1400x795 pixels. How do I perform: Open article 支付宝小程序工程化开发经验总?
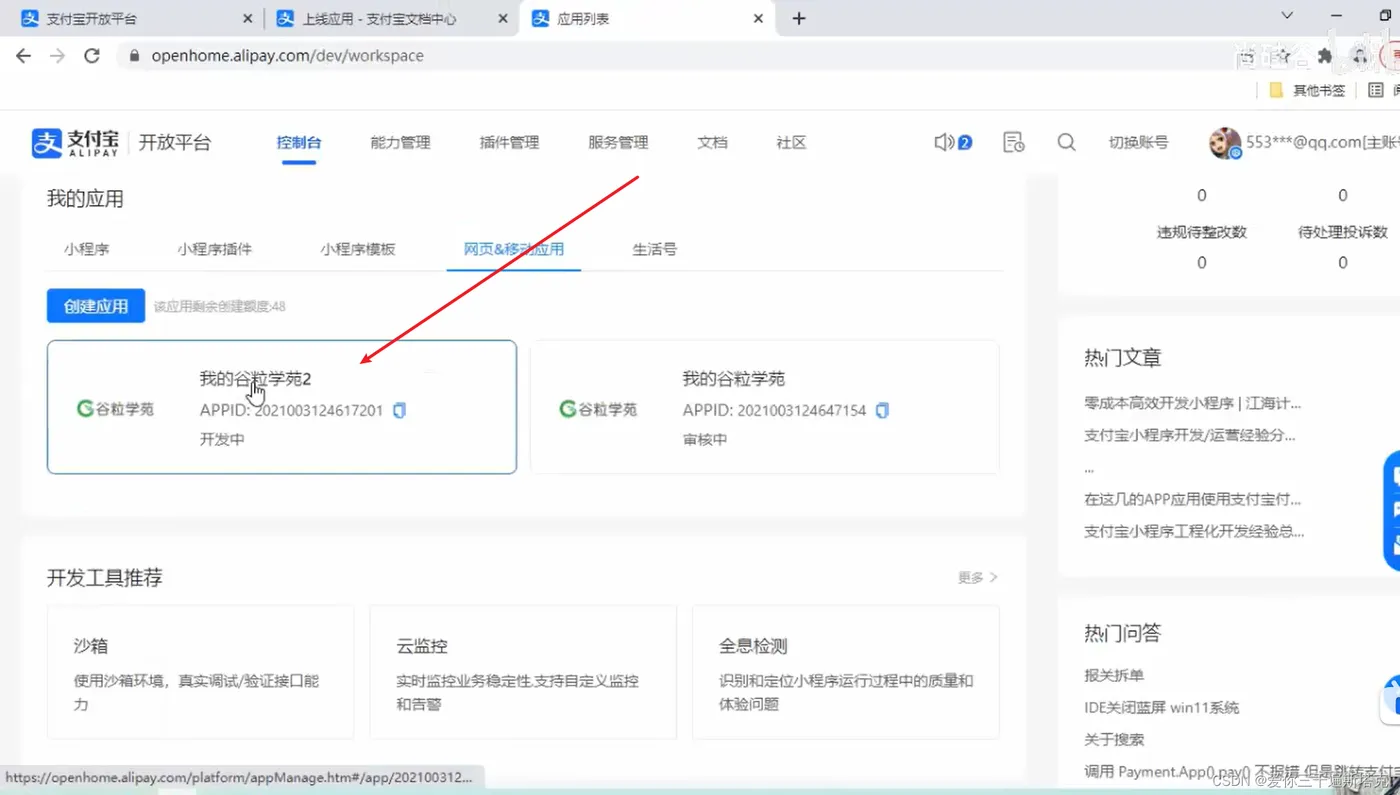pos(1194,532)
